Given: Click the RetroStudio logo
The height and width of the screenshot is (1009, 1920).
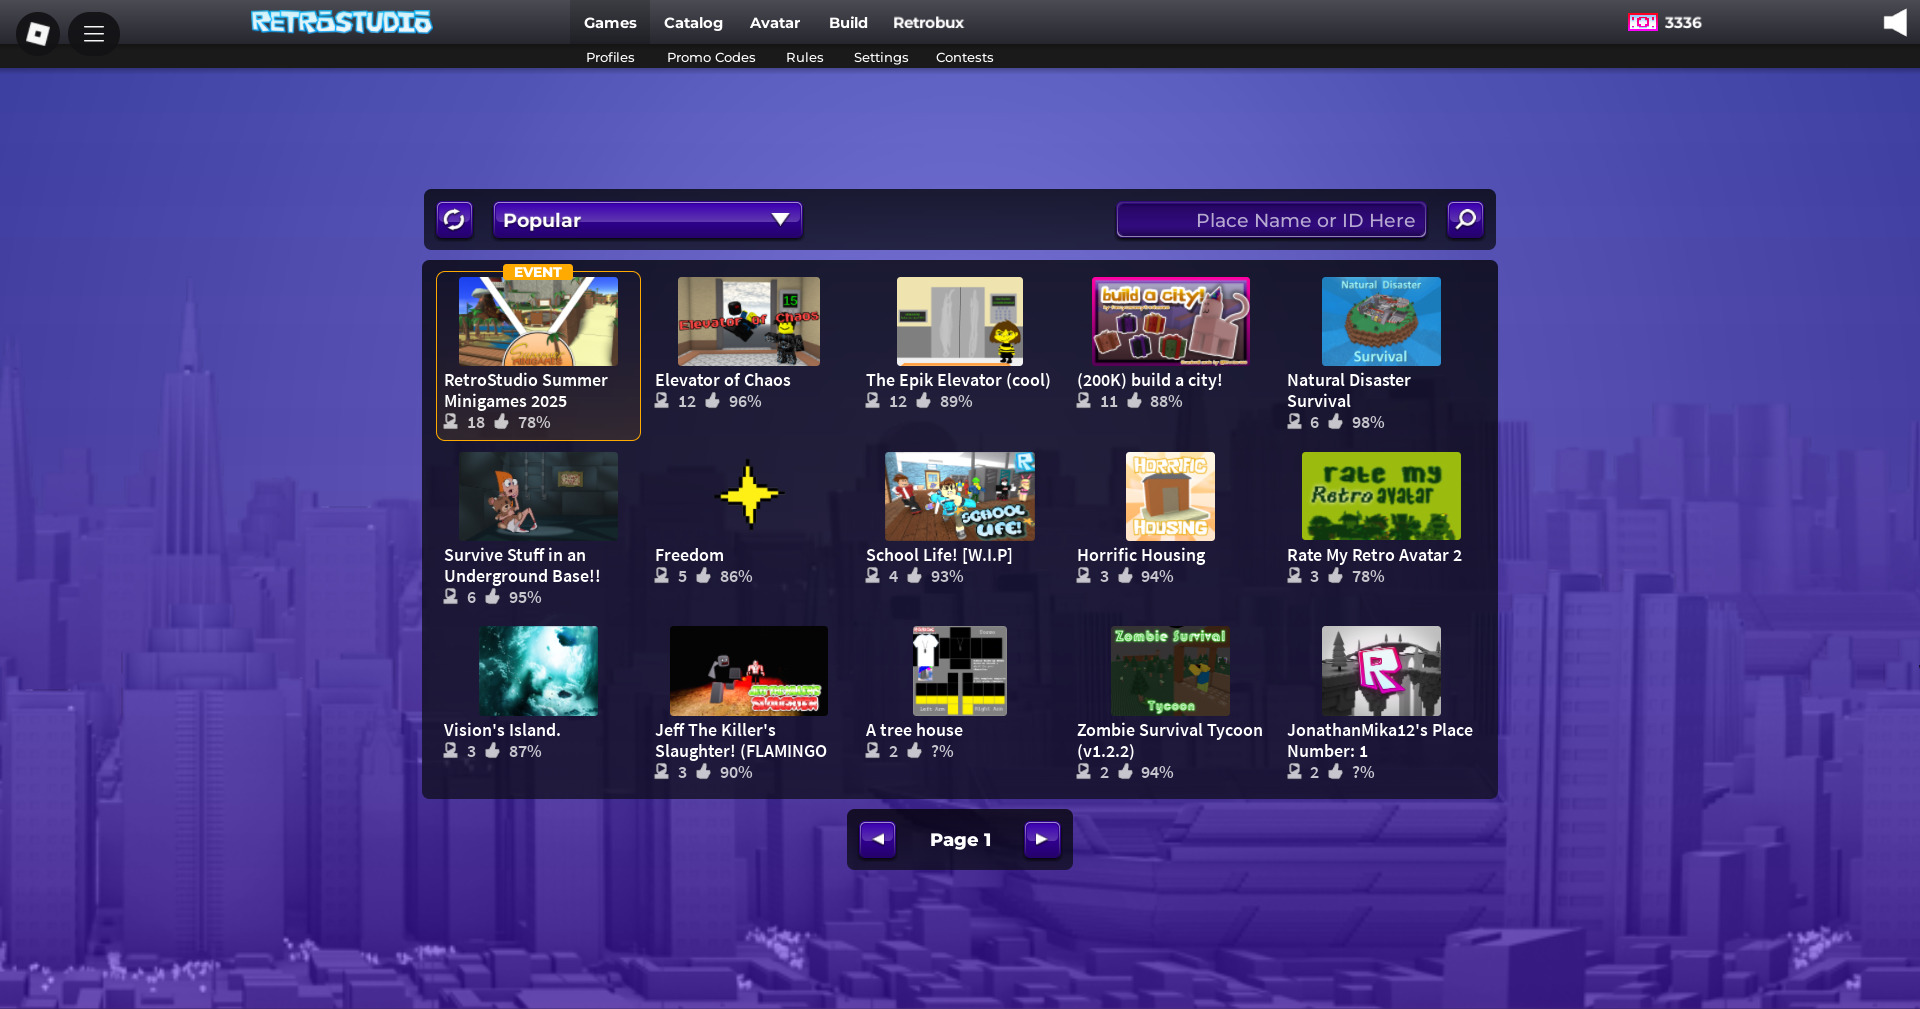Looking at the screenshot, I should [x=341, y=22].
